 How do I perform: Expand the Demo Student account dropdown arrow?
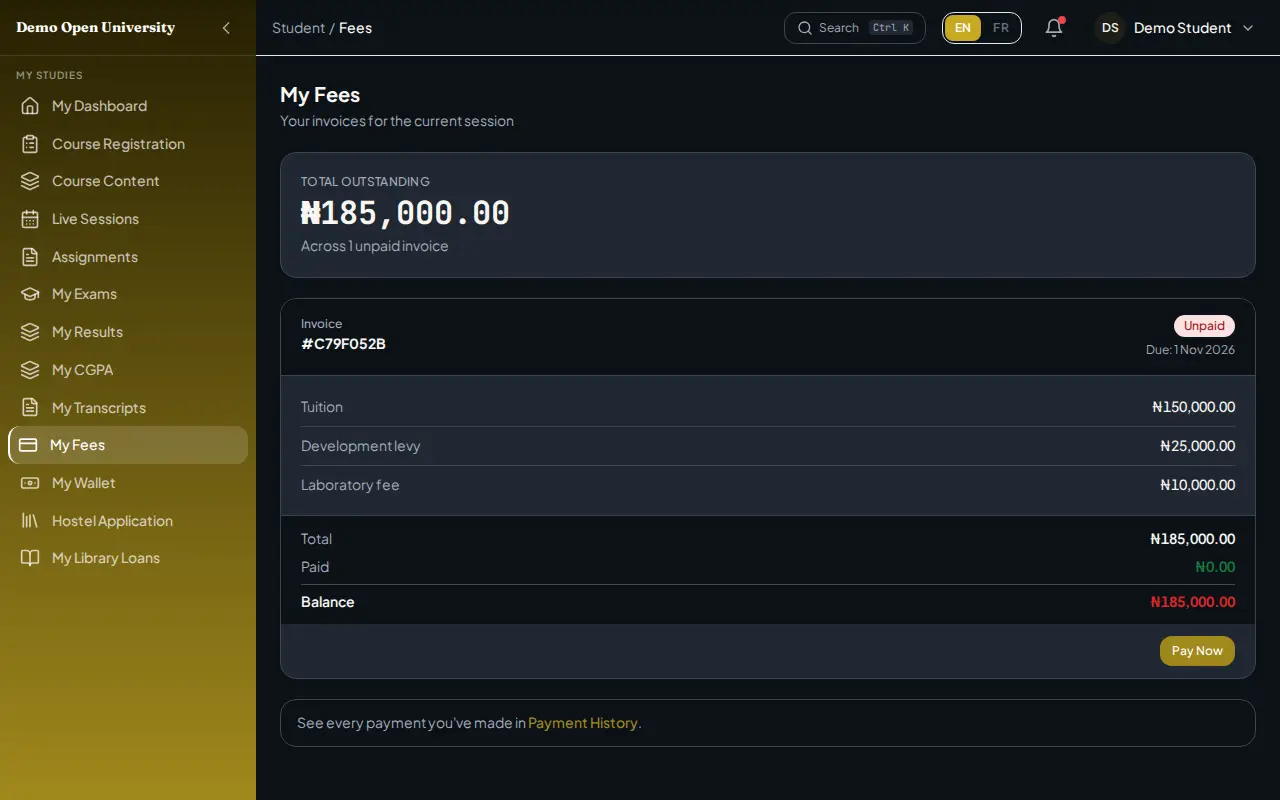pos(1248,28)
